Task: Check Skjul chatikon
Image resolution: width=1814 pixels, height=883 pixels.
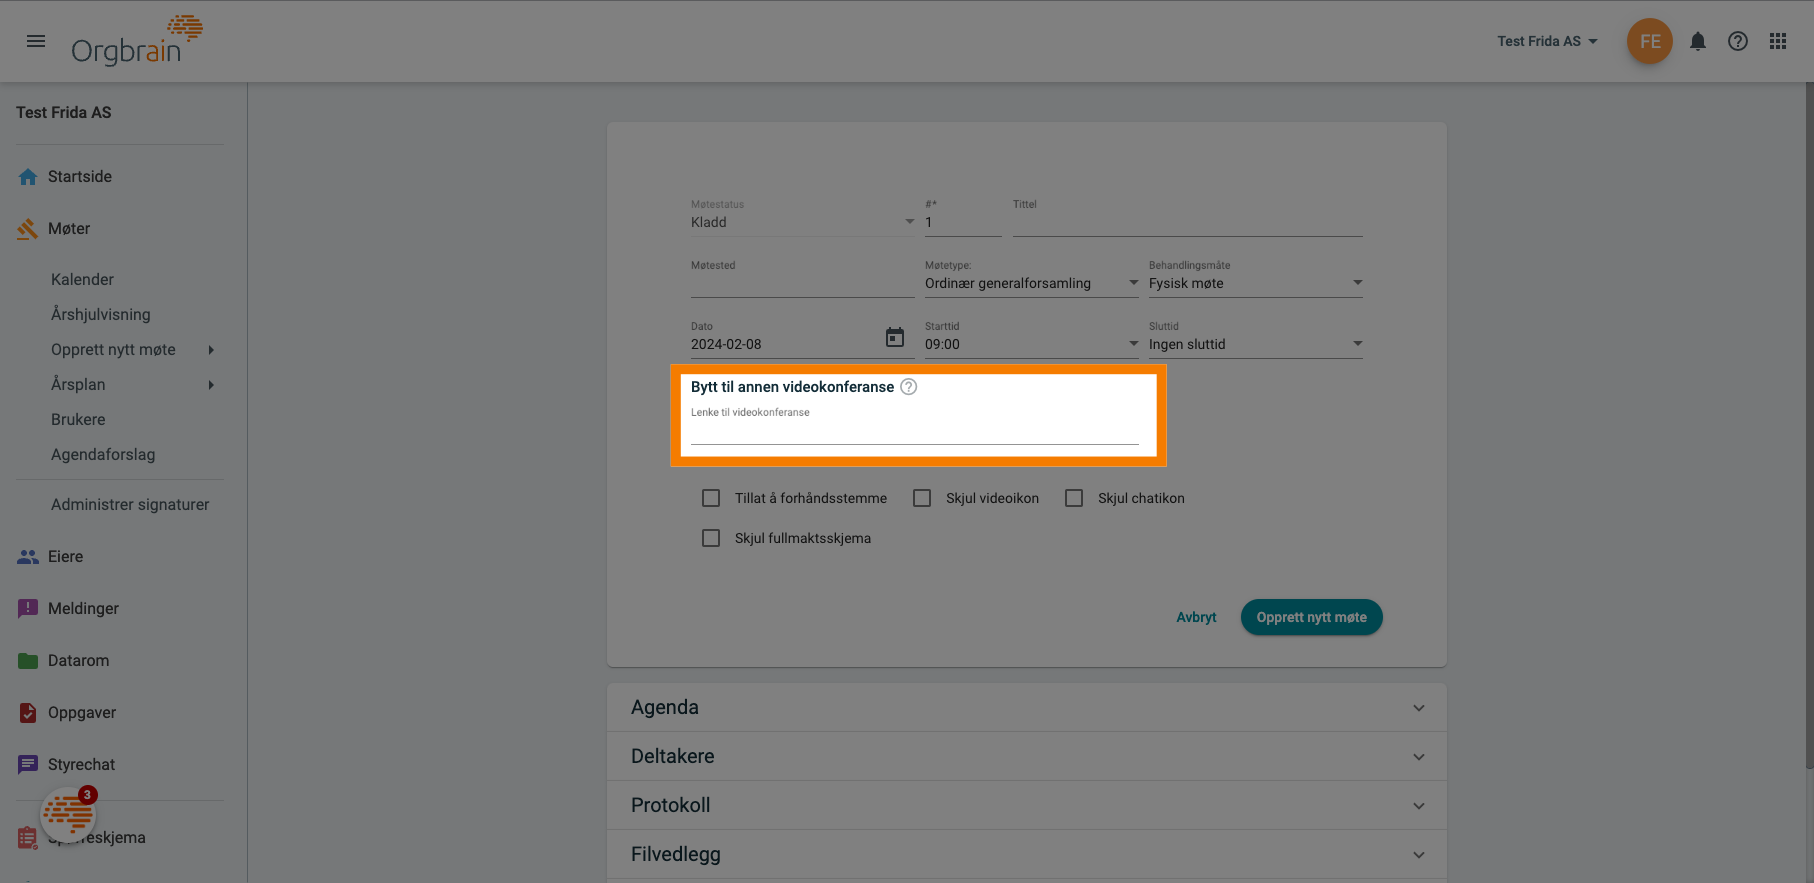Action: point(1074,498)
